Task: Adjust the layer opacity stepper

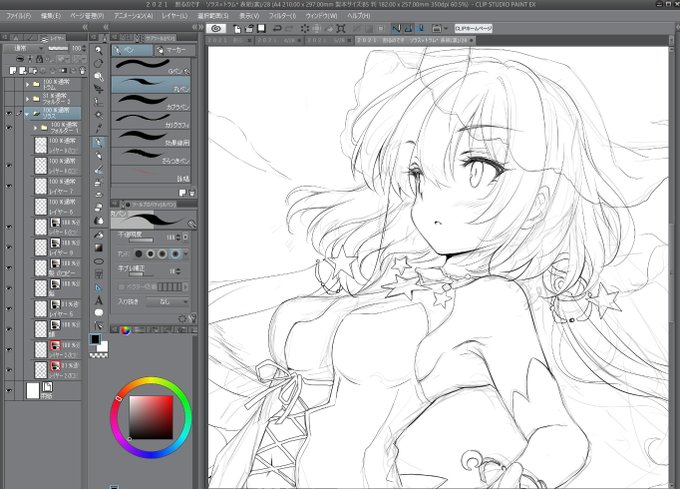Action: click(85, 48)
